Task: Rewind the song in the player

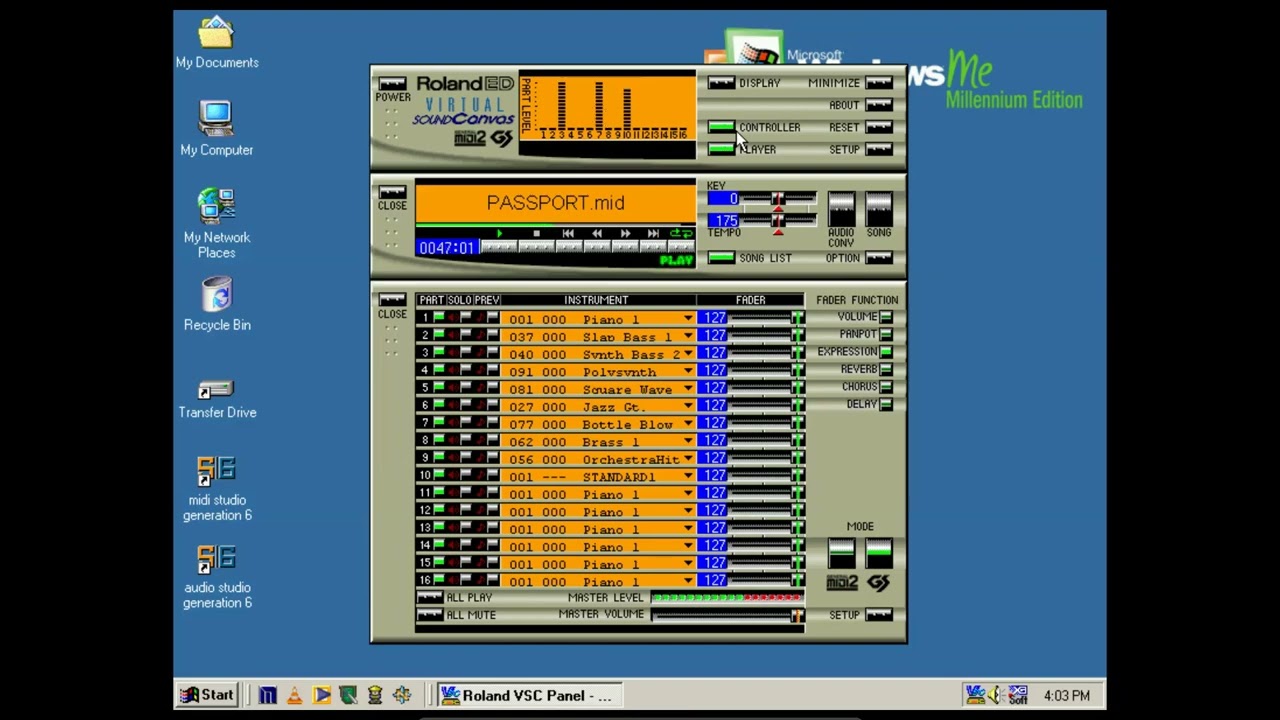Action: [597, 247]
